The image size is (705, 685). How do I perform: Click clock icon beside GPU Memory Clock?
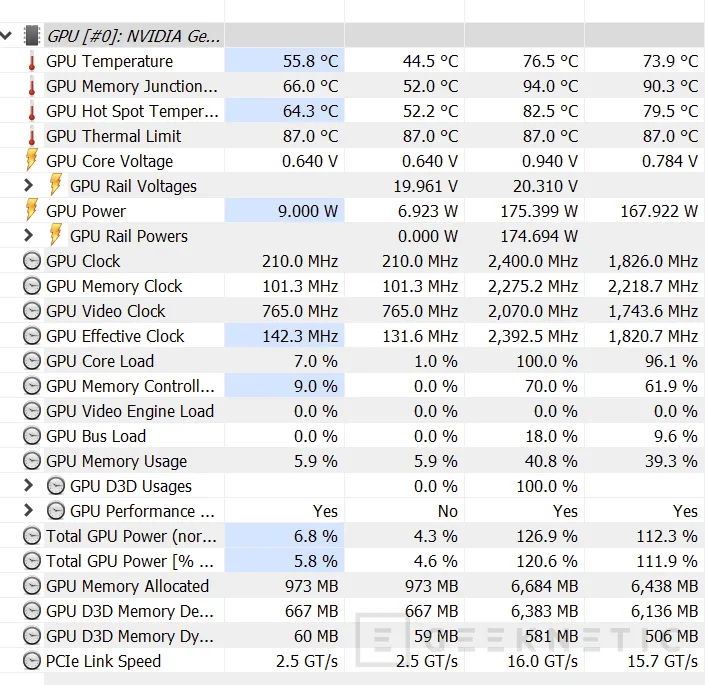pos(32,286)
